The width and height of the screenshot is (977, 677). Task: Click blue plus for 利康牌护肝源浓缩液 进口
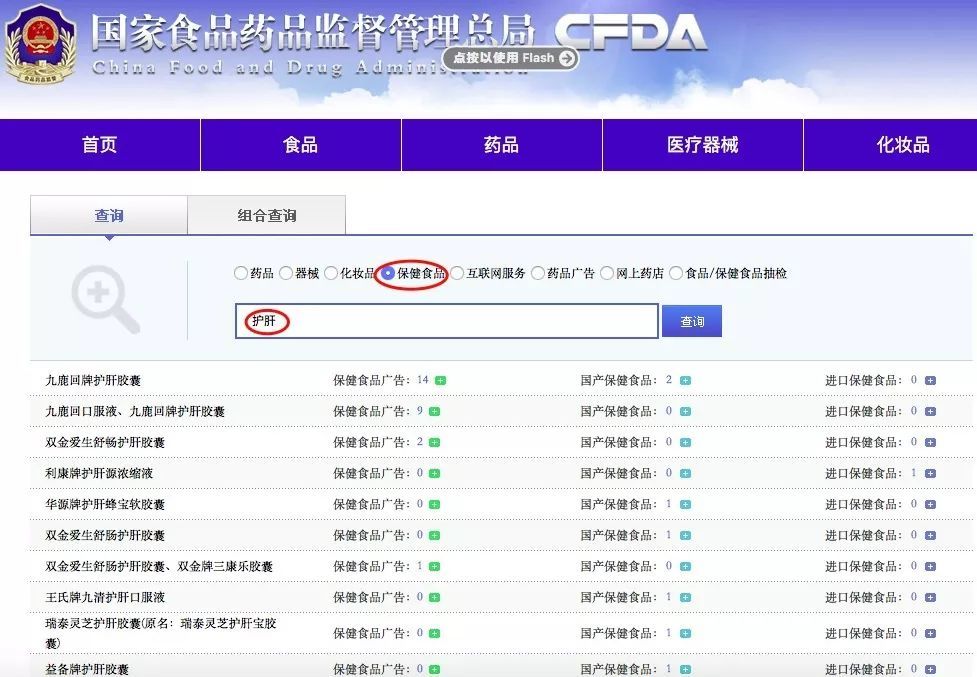click(930, 474)
